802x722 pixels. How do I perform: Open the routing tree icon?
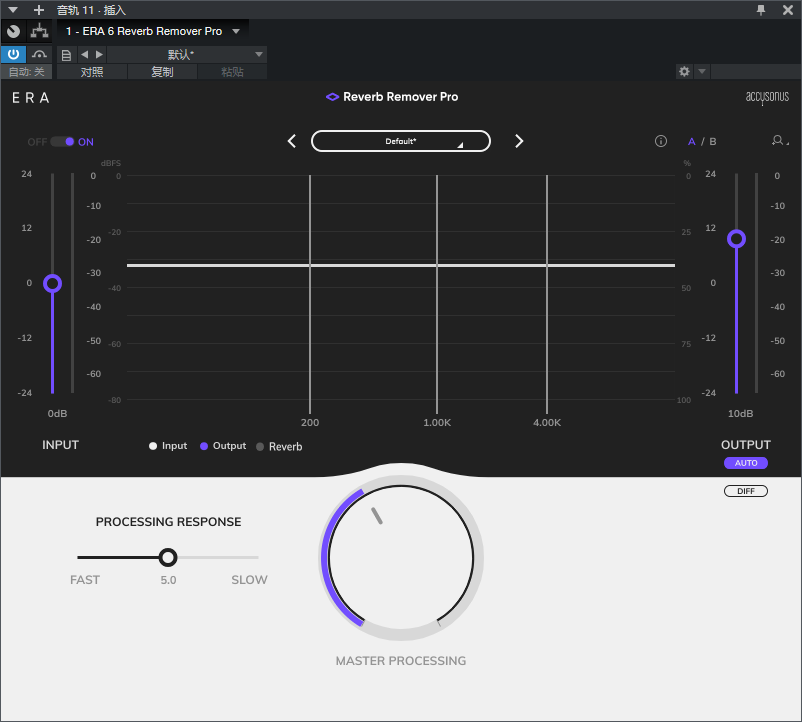coord(39,31)
